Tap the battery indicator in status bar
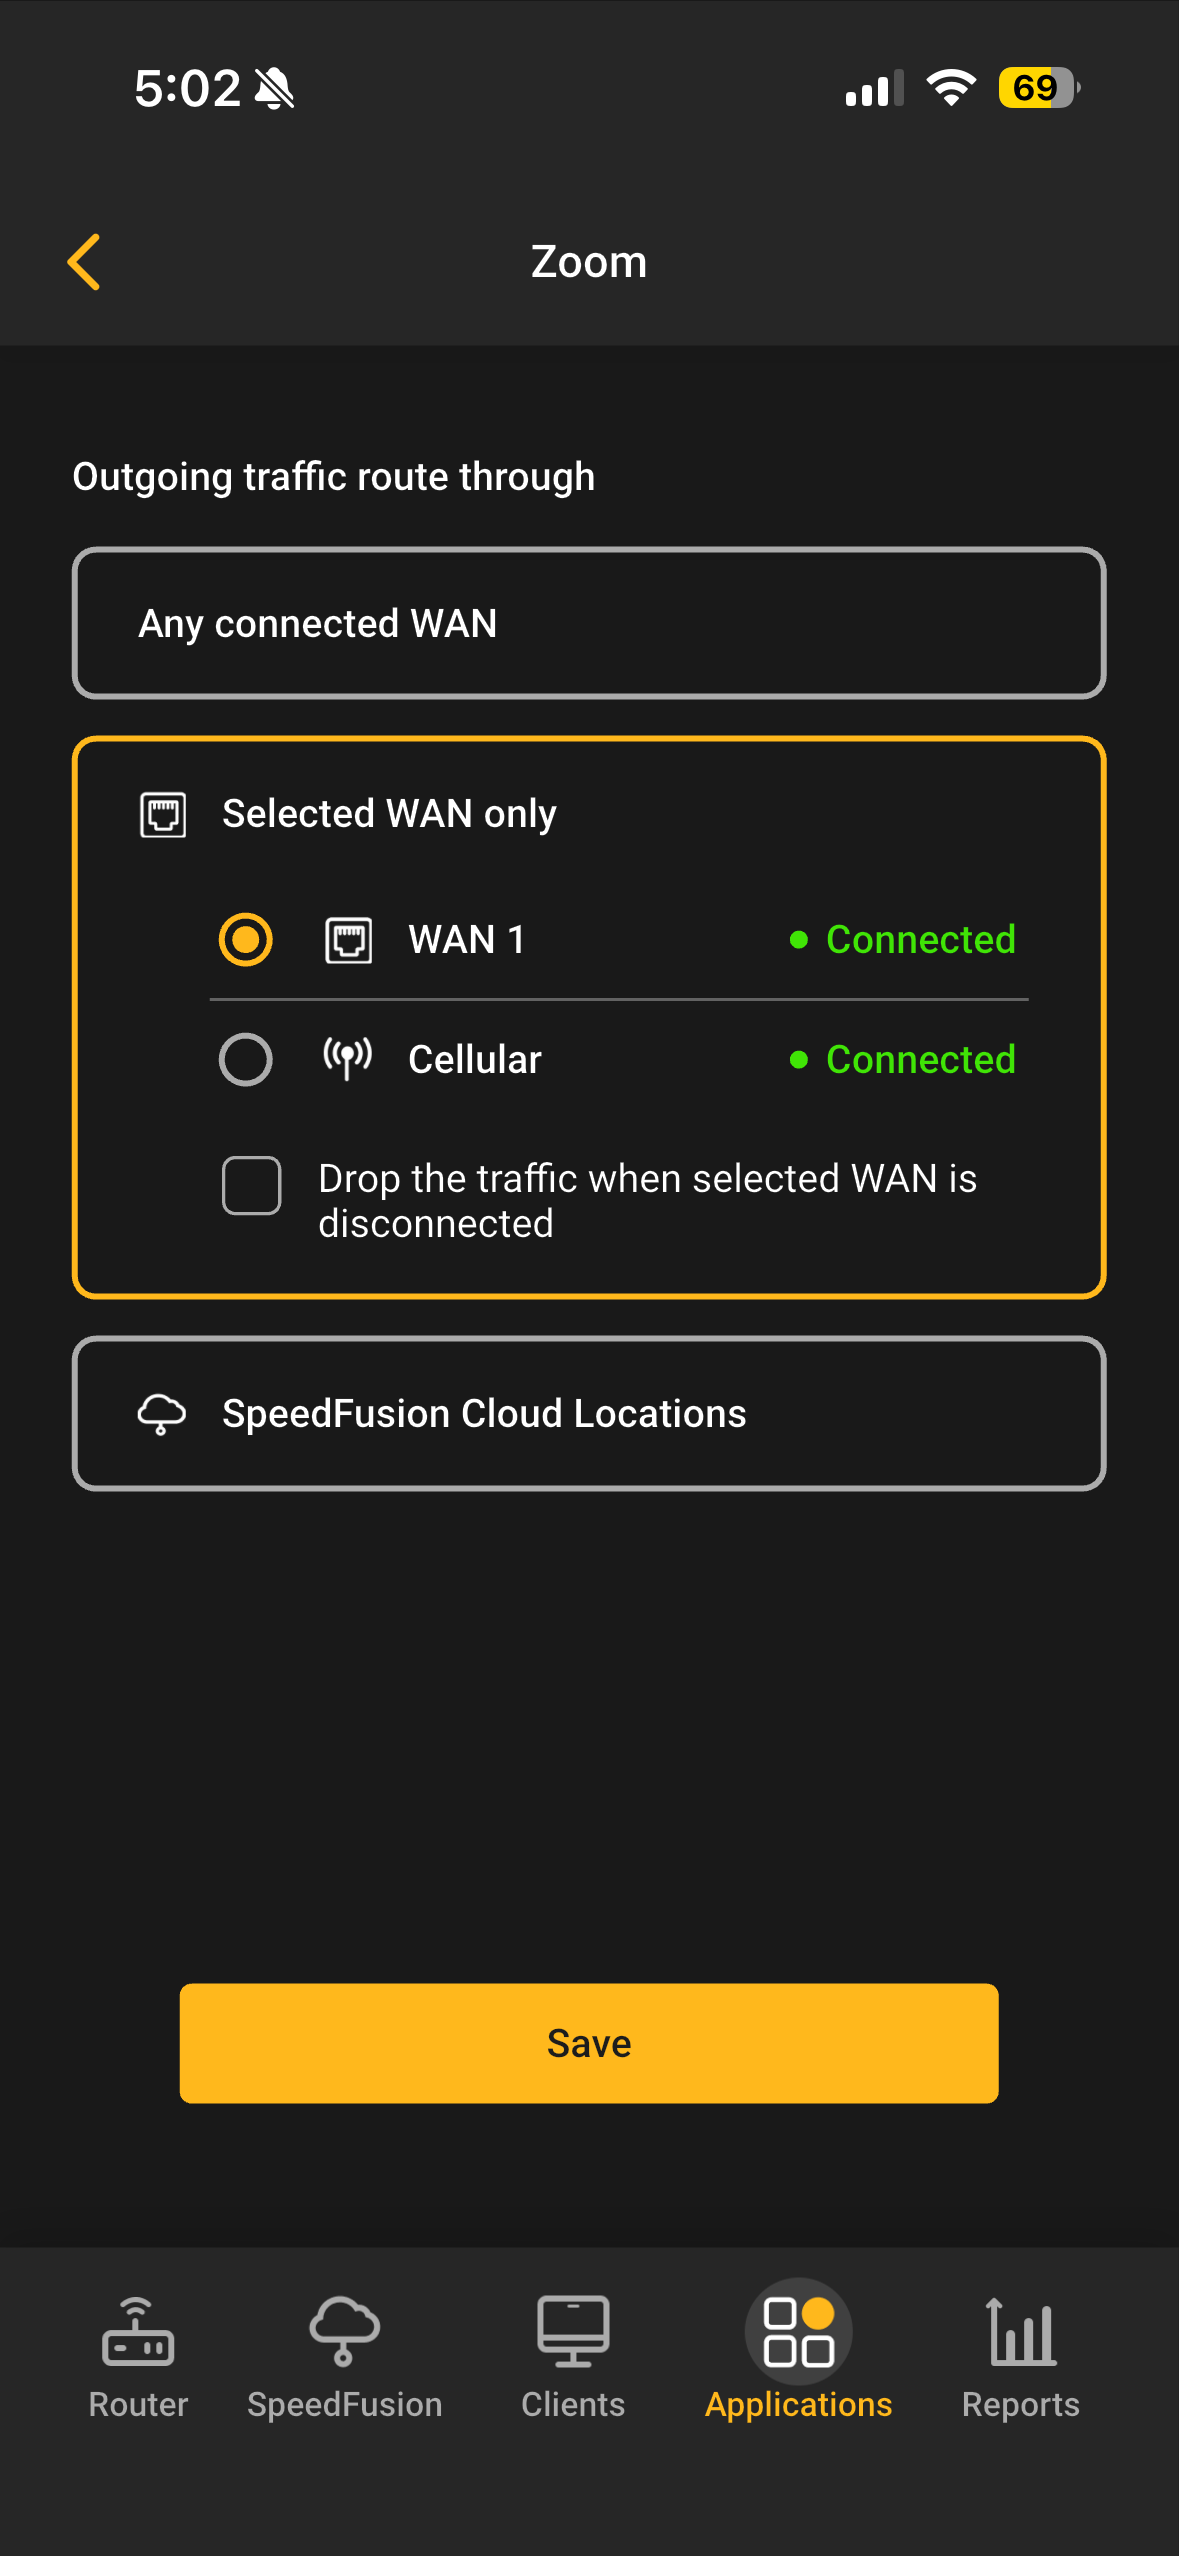Screen dimensions: 1179x2556 tap(1038, 88)
